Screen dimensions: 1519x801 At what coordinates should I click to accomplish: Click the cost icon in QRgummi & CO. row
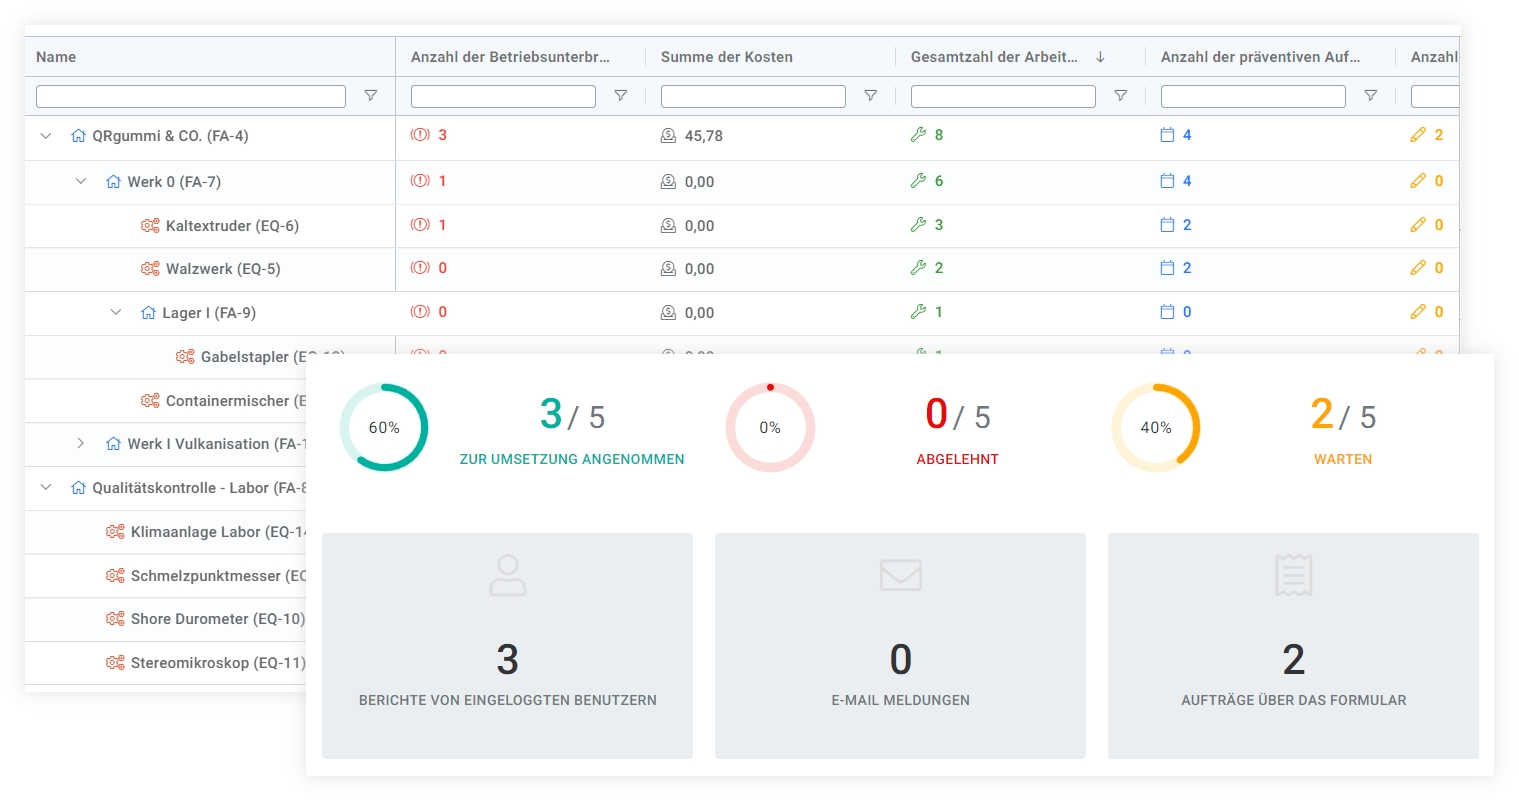pos(668,136)
